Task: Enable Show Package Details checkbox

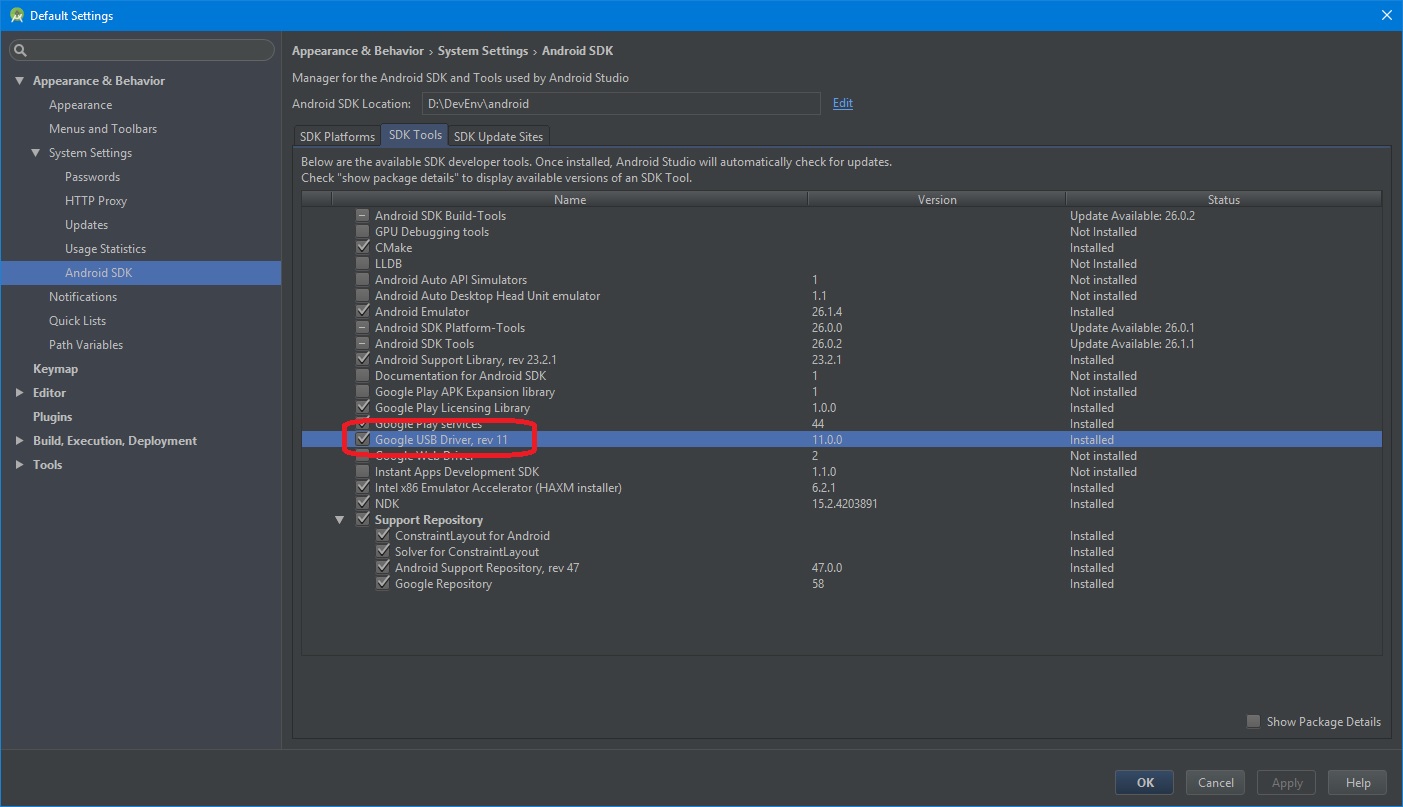Action: coord(1253,722)
